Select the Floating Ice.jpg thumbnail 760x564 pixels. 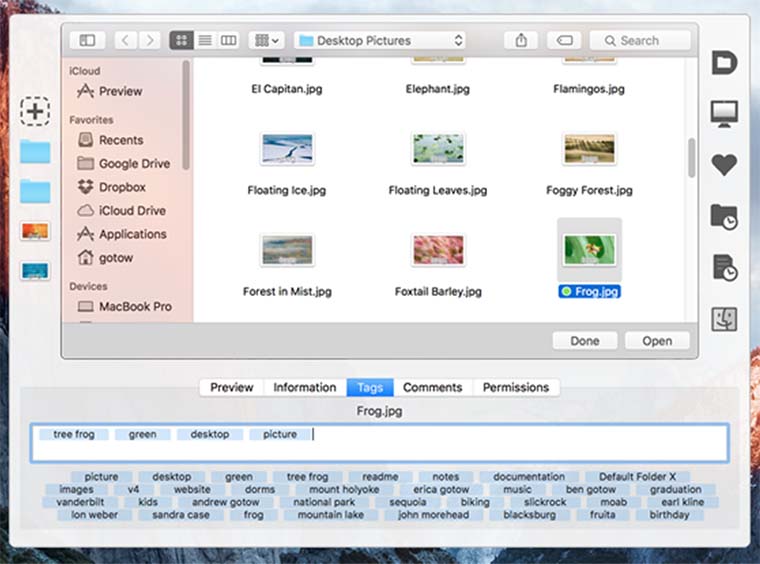pyautogui.click(x=287, y=149)
